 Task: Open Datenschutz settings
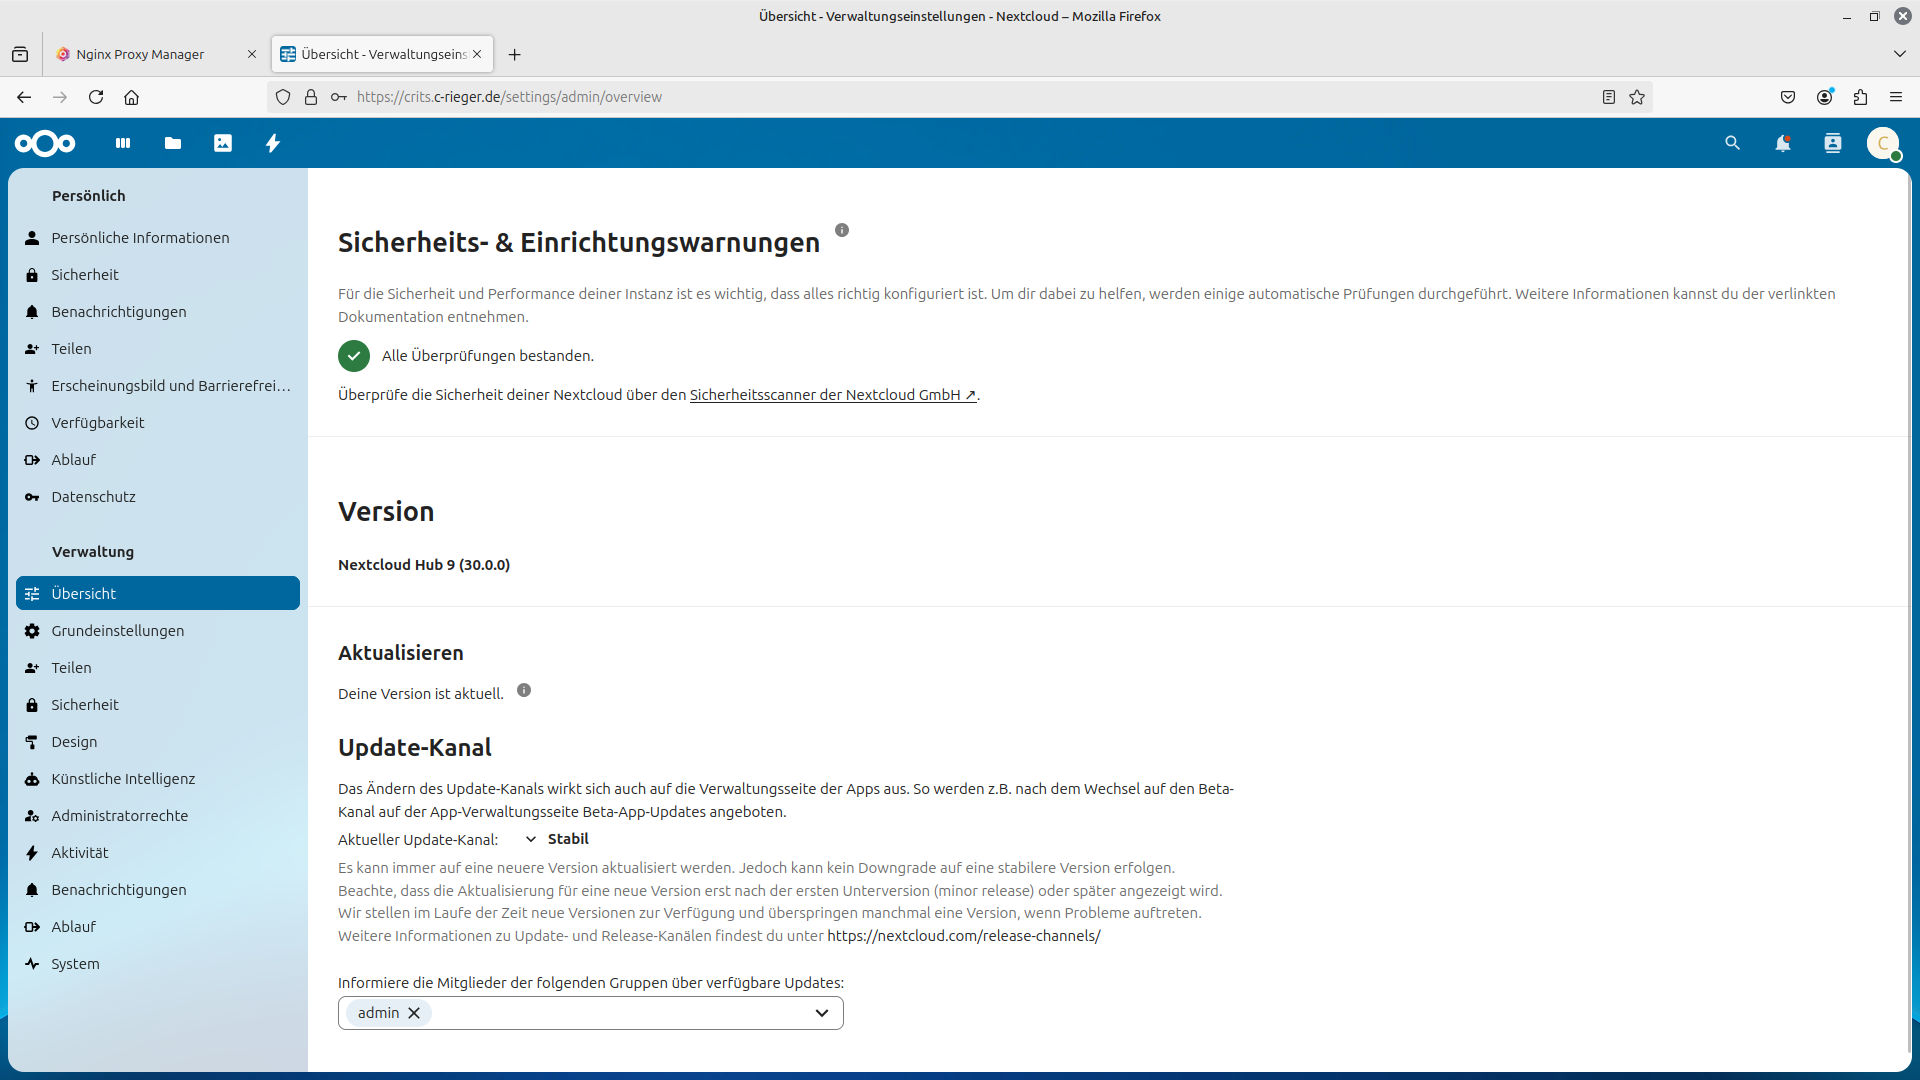pos(158,497)
